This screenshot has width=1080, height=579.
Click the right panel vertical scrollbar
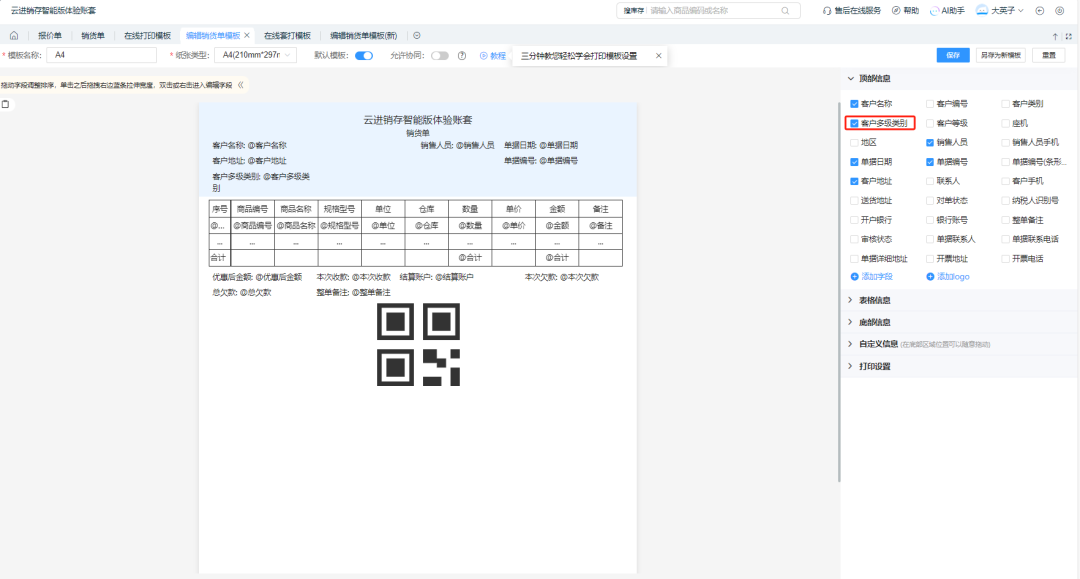tap(839, 293)
